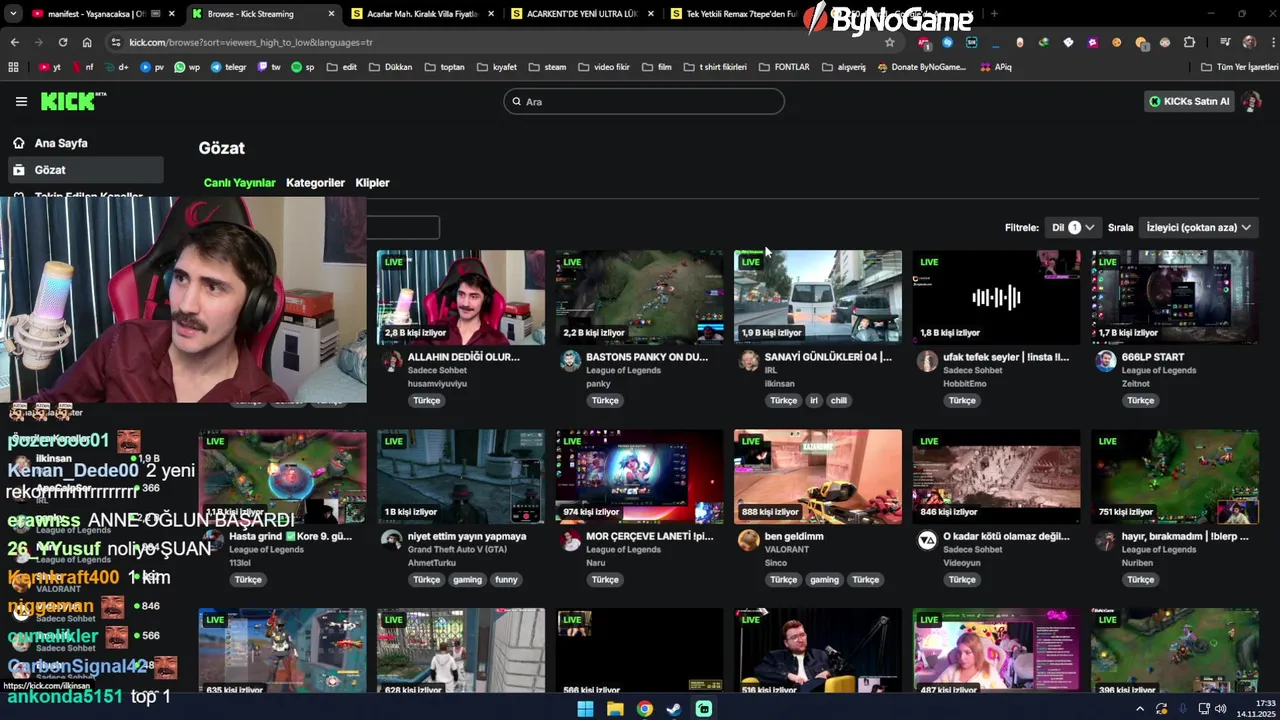Open the nf Netflix bookmark
This screenshot has height=720, width=1280.
[83, 67]
